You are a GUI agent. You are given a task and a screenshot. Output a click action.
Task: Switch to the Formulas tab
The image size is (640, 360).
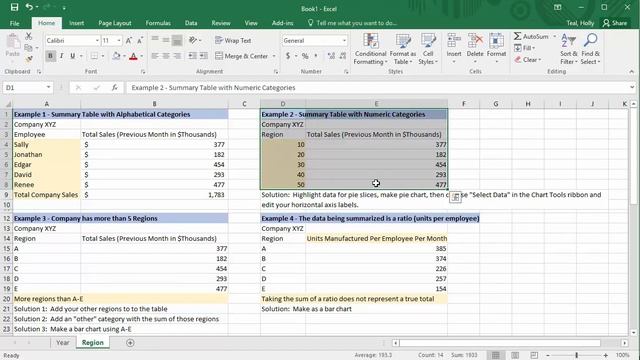tap(158, 23)
